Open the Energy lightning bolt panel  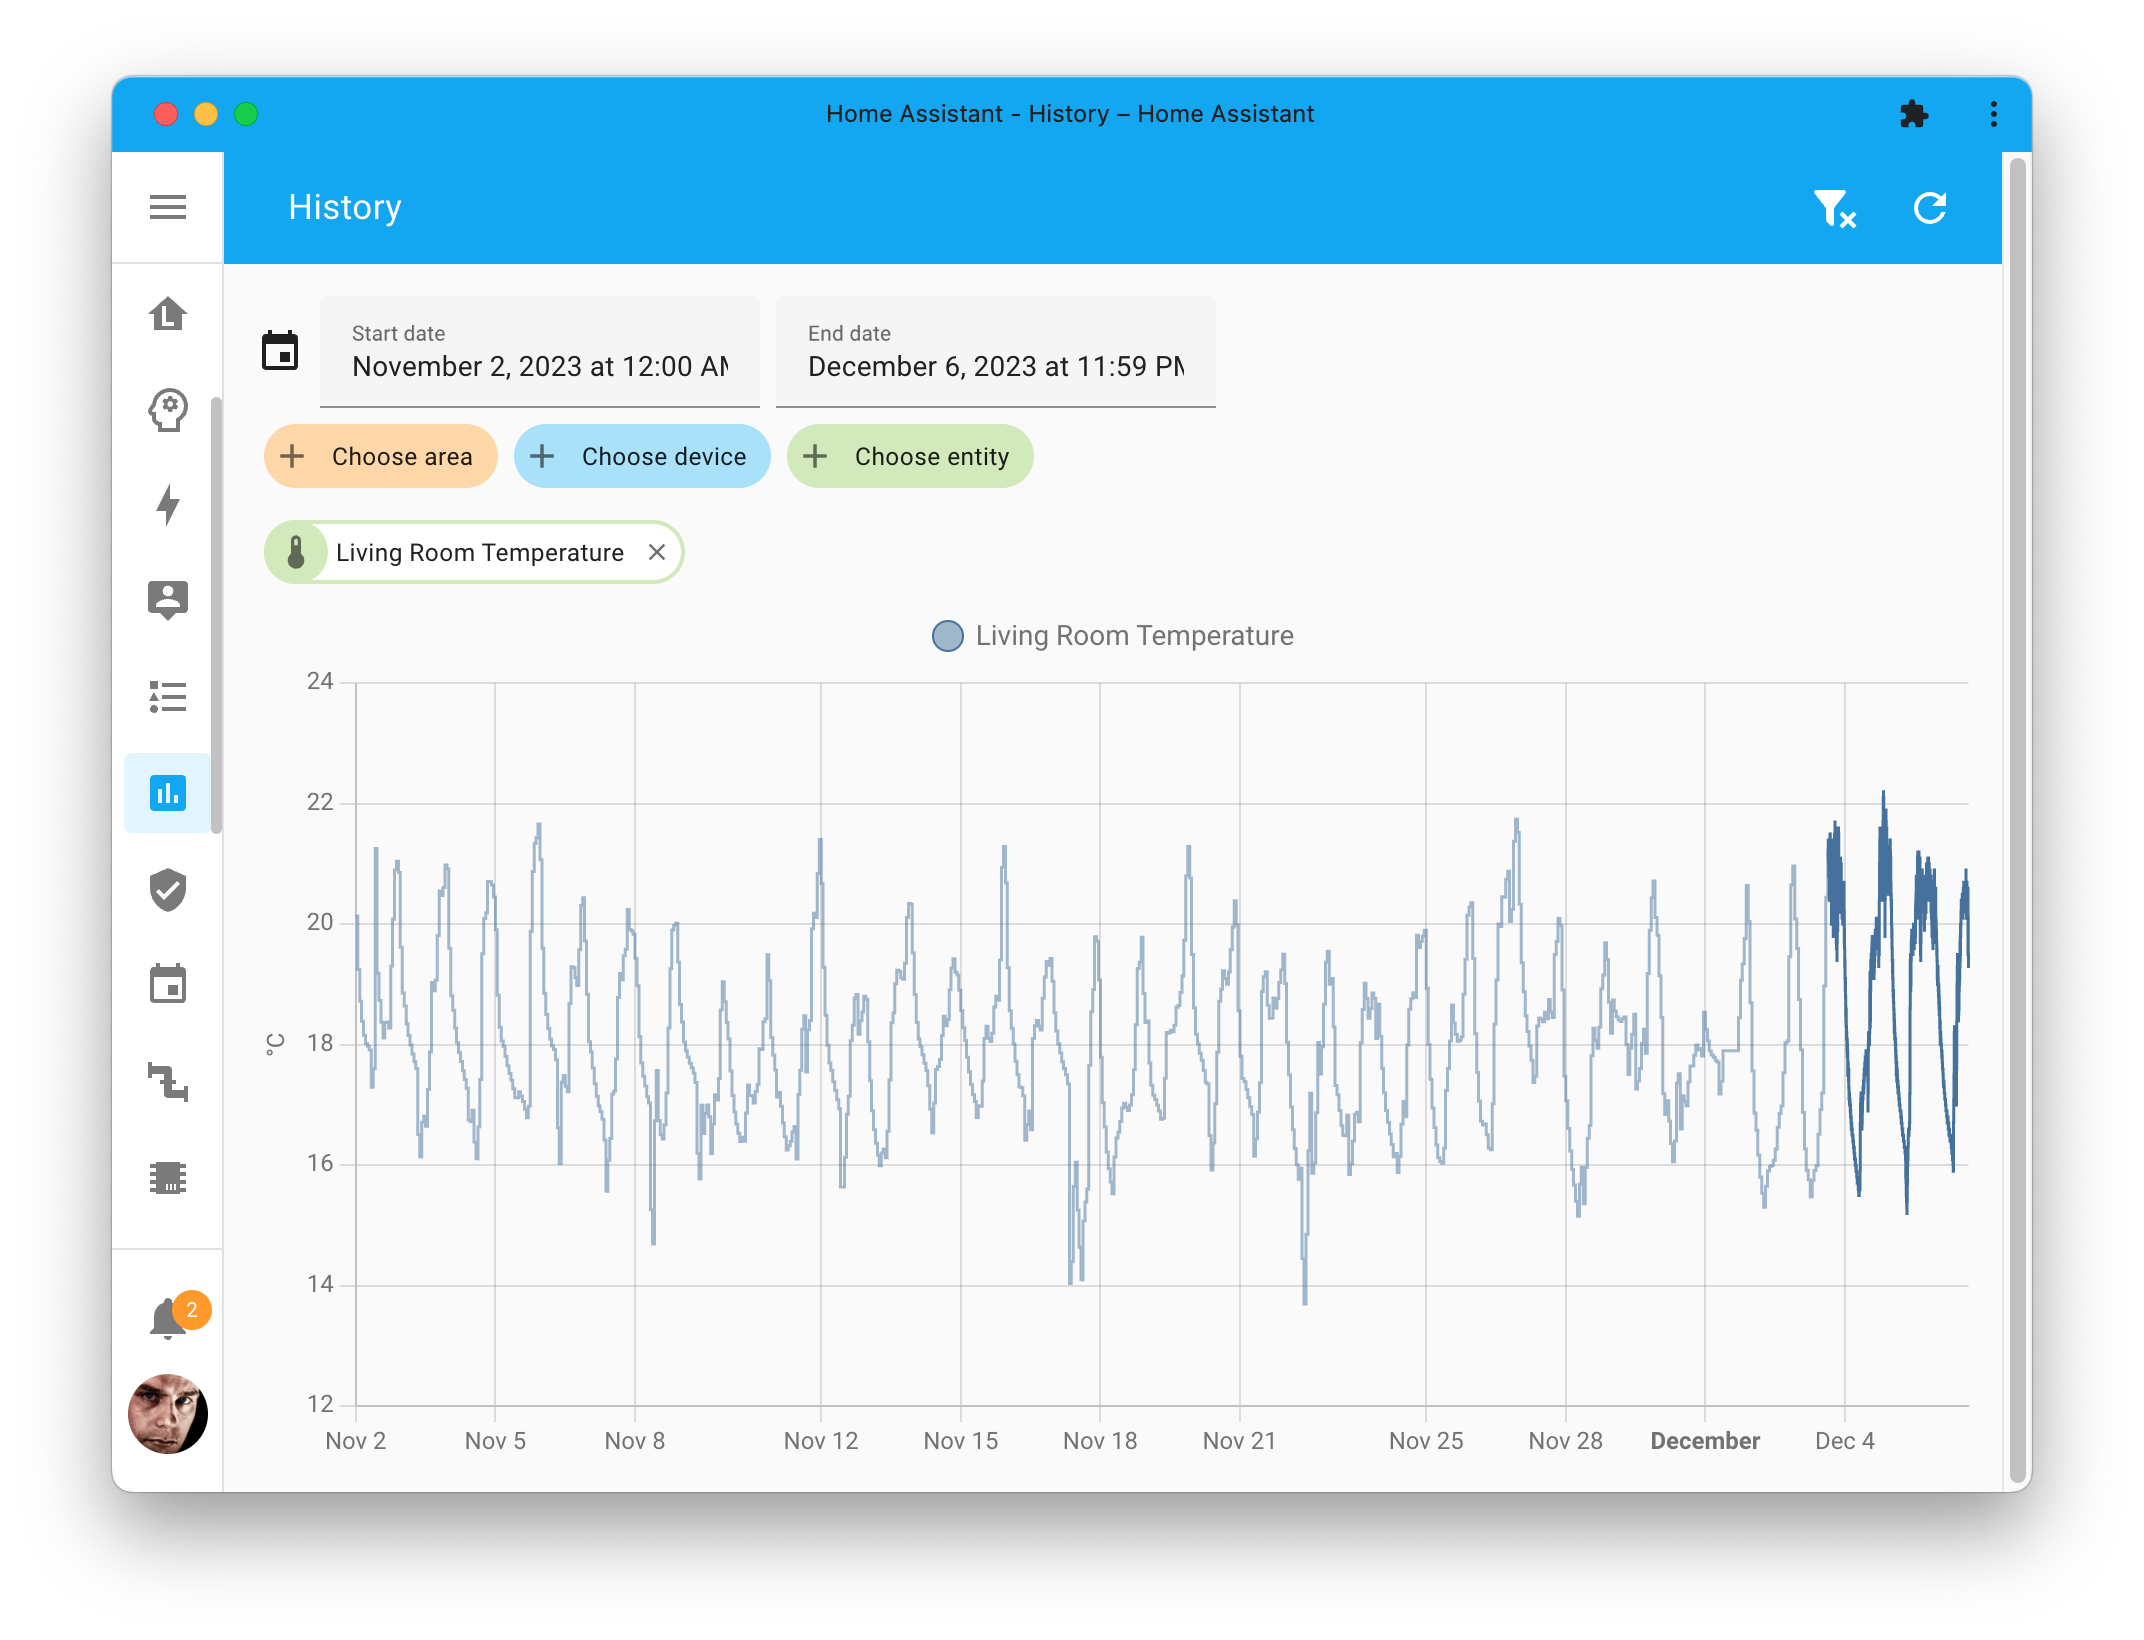(167, 505)
